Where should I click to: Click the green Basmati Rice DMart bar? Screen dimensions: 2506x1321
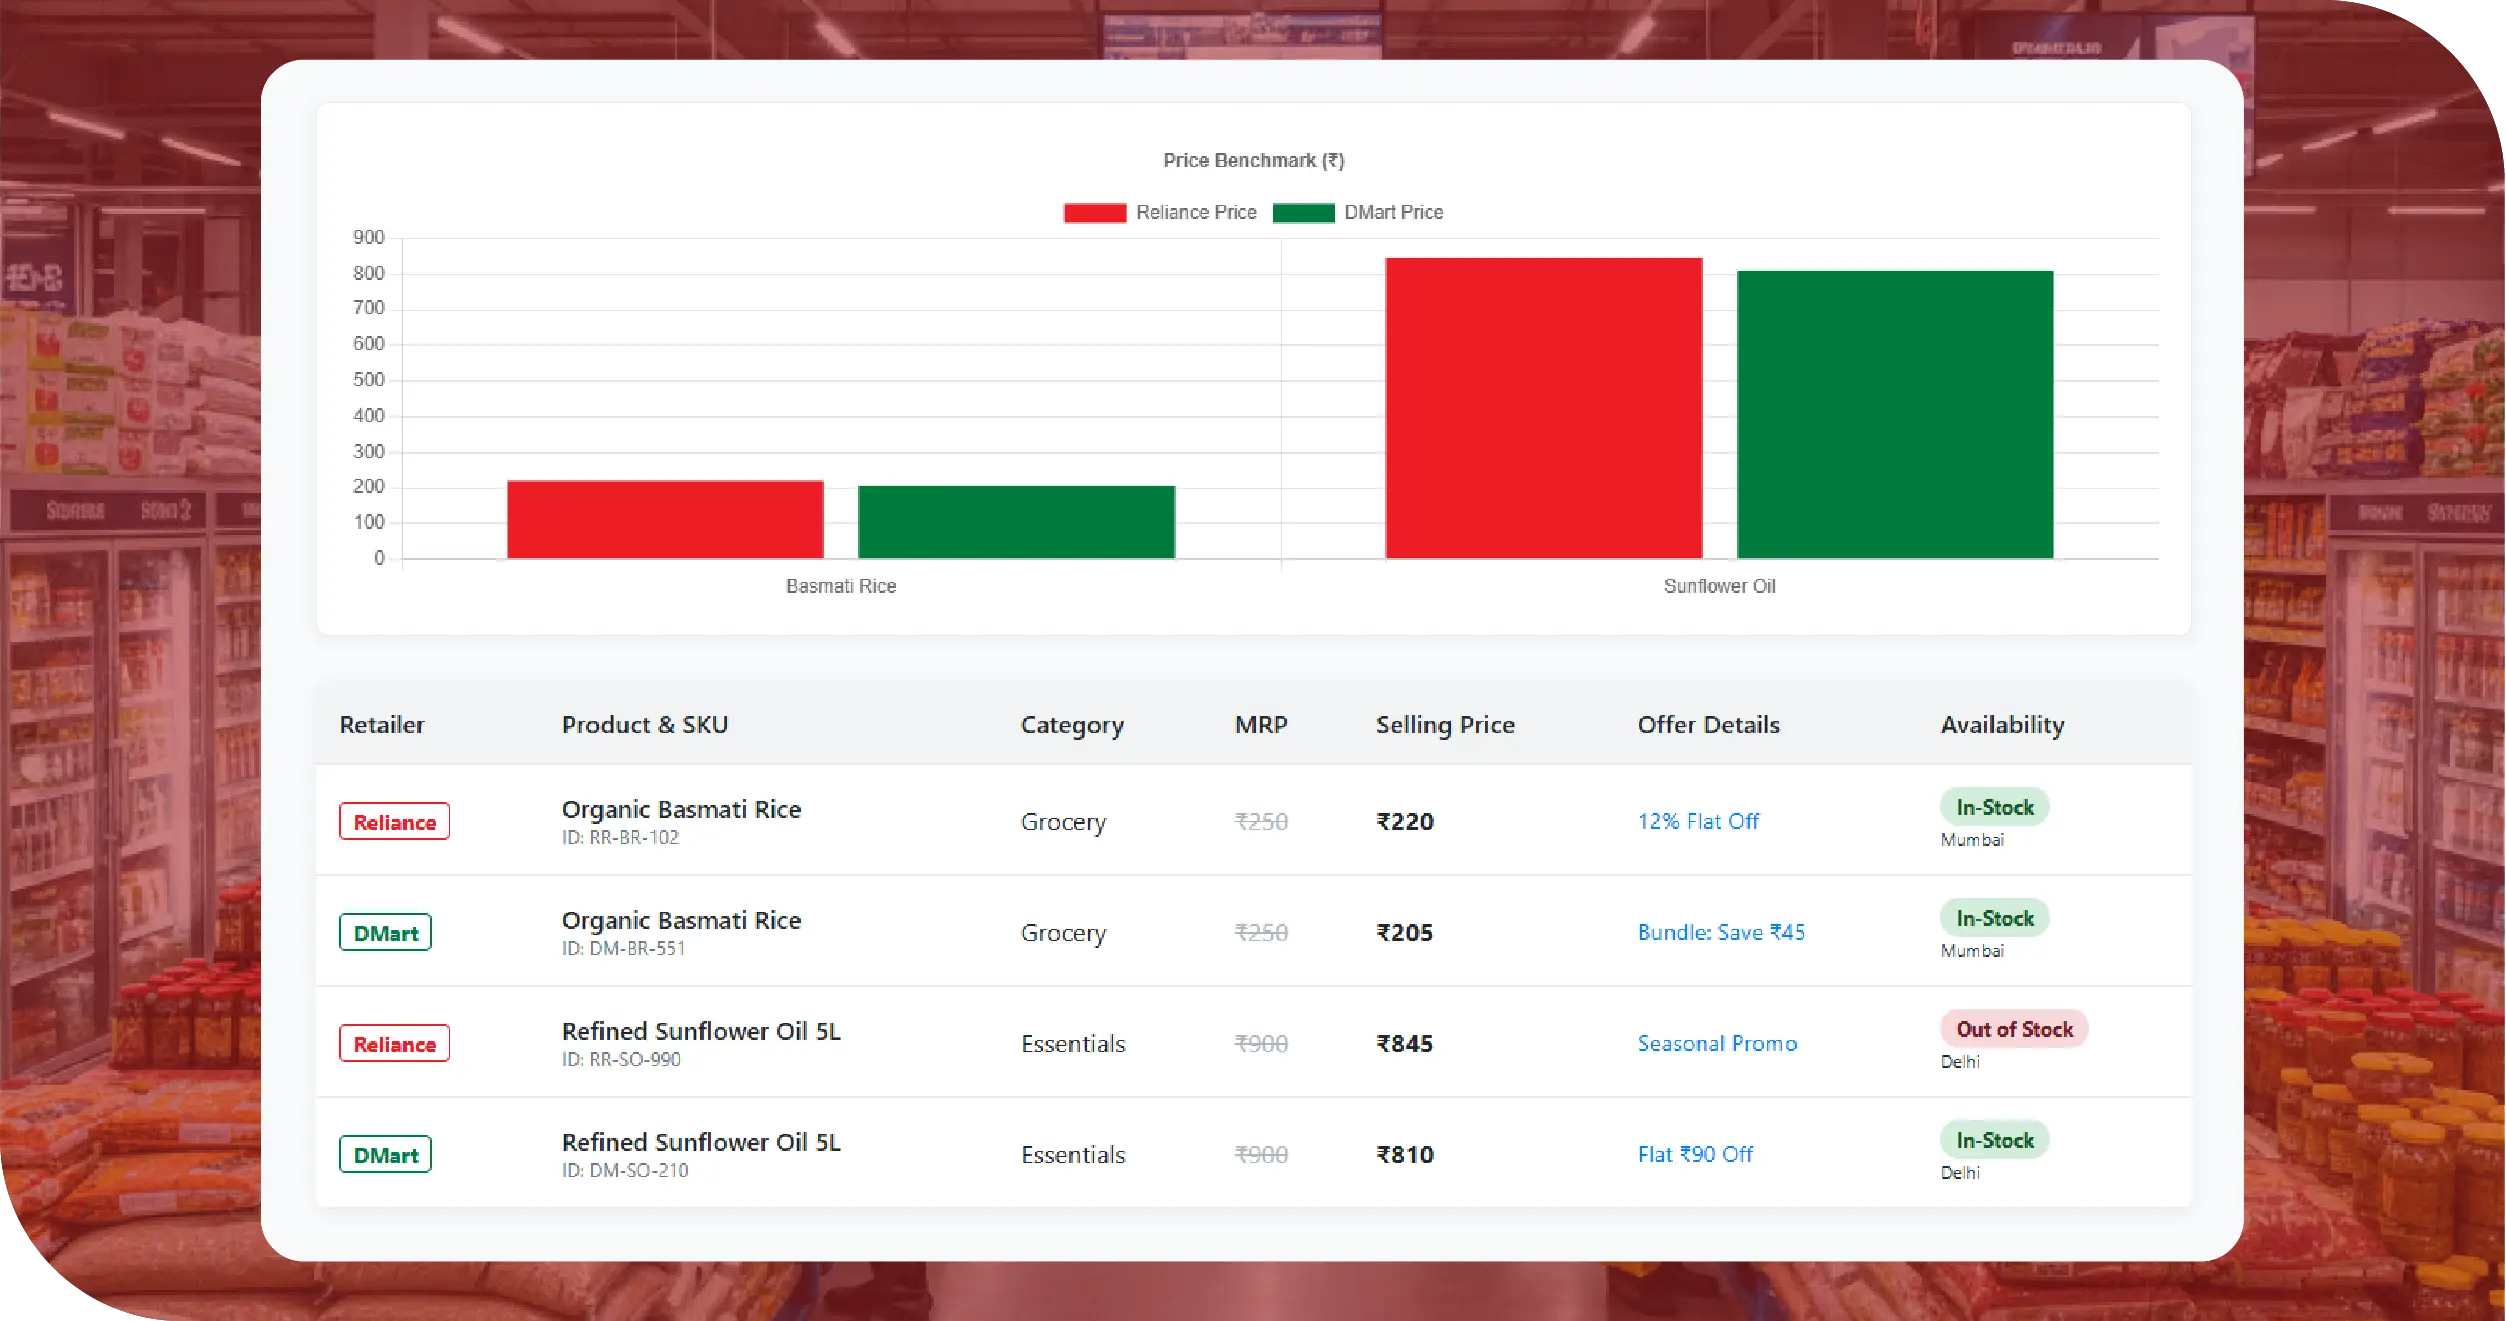tap(1016, 522)
